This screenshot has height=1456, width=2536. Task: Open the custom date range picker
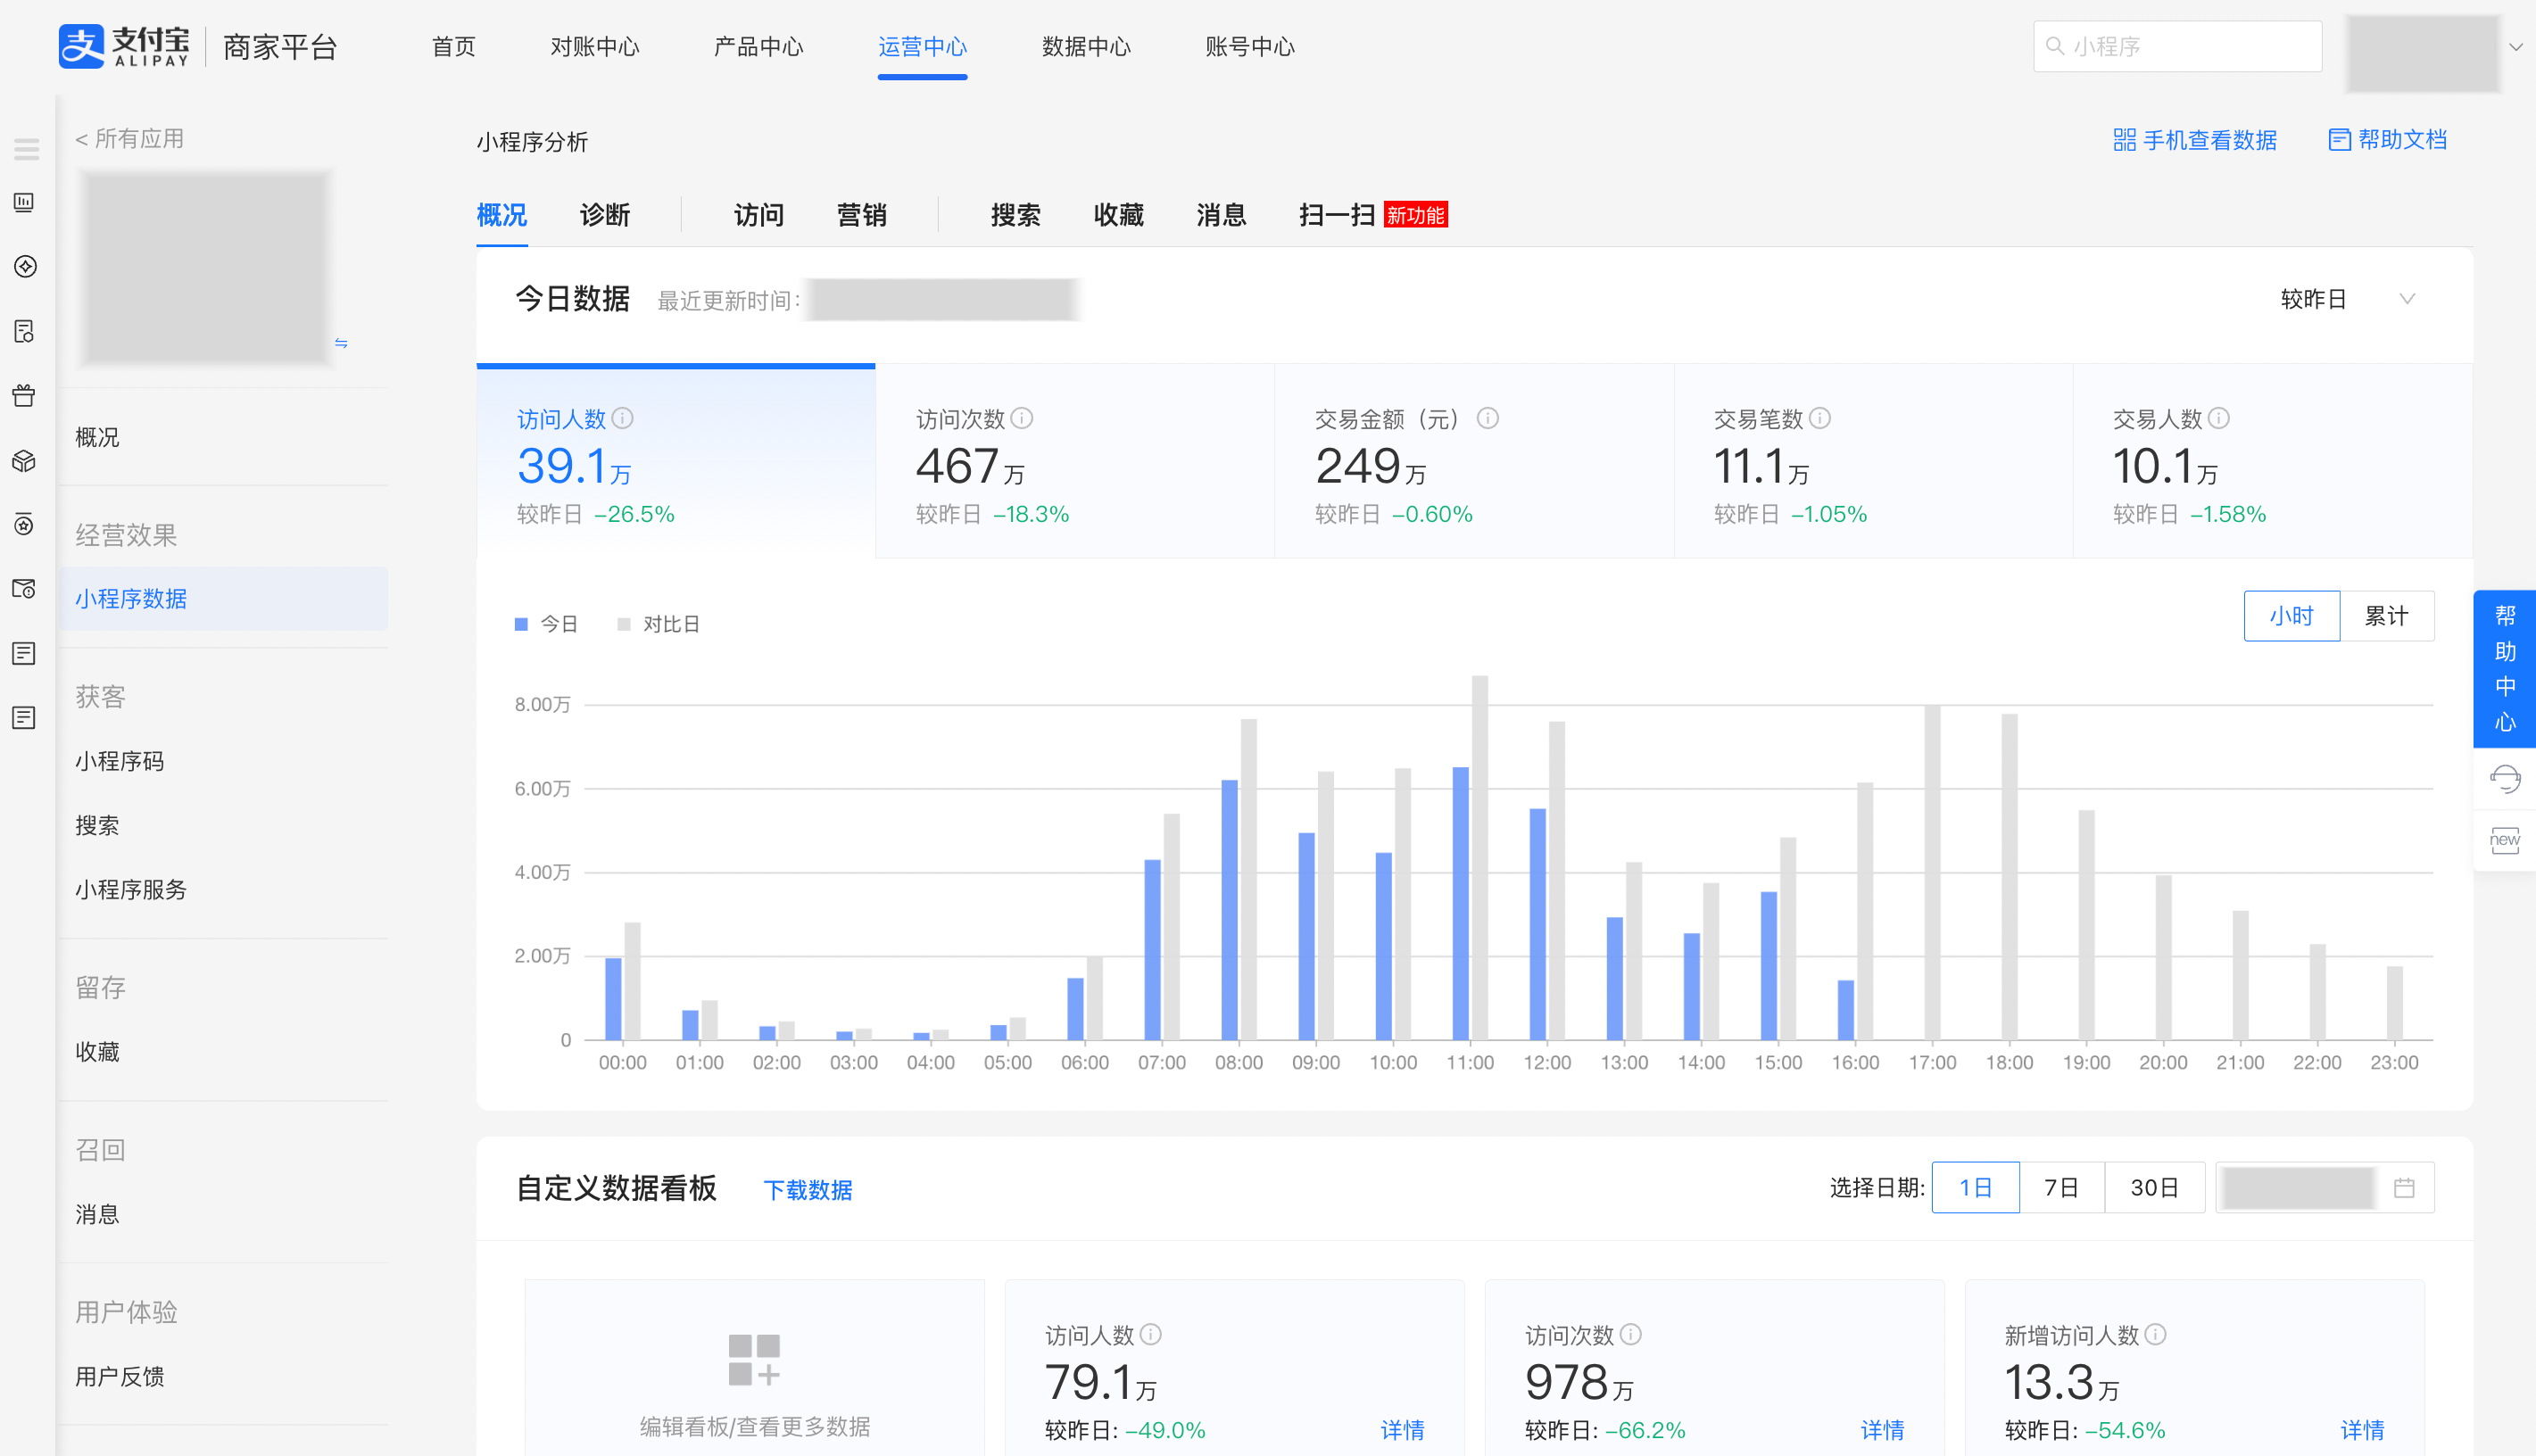(2324, 1188)
